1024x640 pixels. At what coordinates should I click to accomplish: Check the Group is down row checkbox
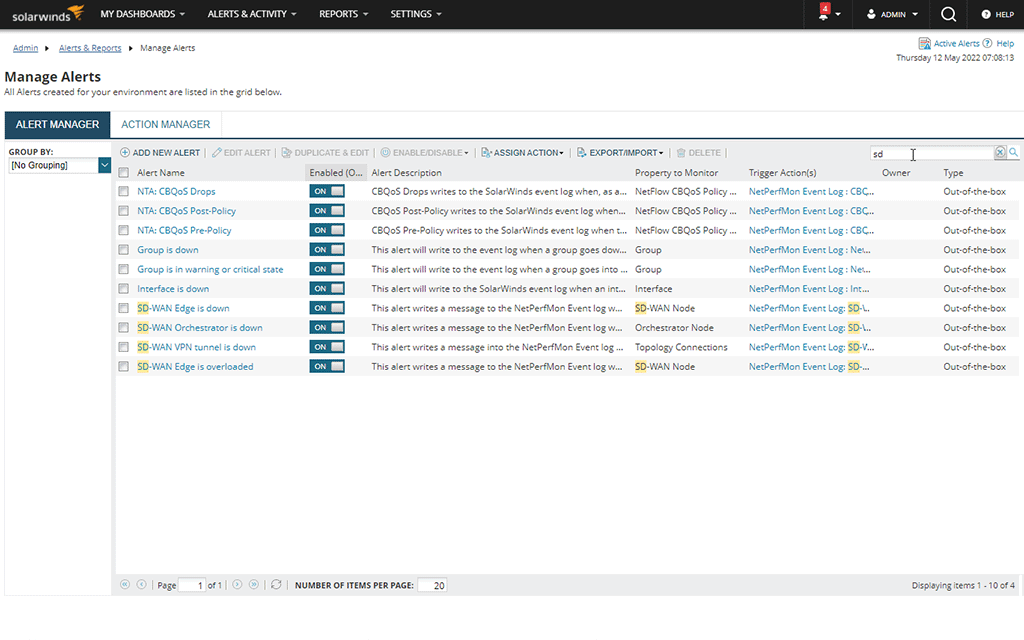point(124,249)
